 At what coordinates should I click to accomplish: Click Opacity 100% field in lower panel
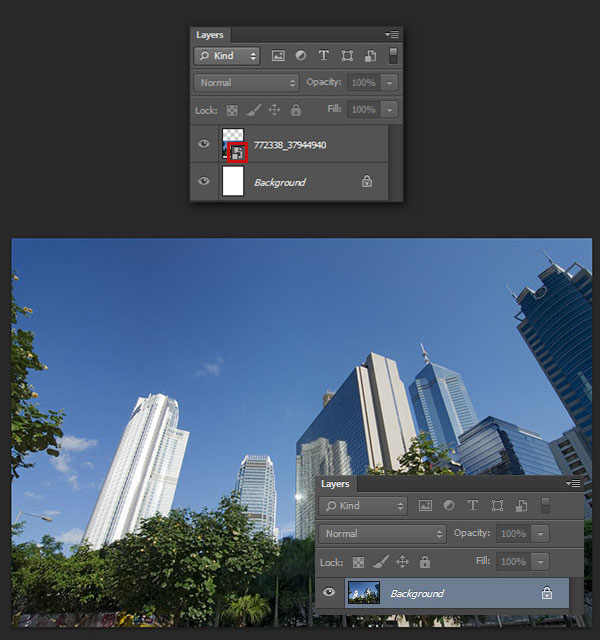coord(513,534)
